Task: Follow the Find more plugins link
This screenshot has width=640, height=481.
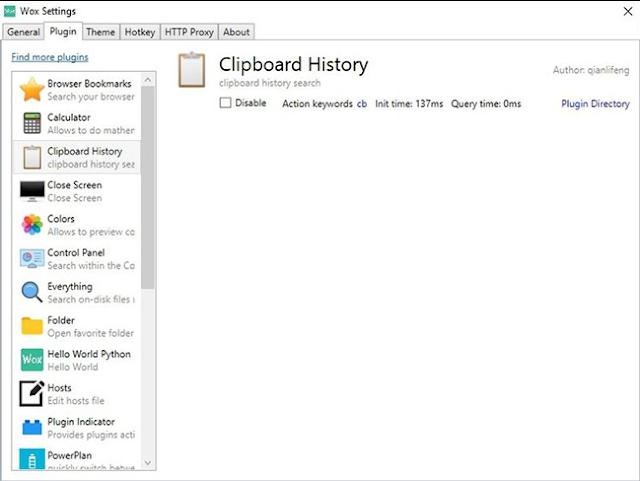Action: [50, 57]
